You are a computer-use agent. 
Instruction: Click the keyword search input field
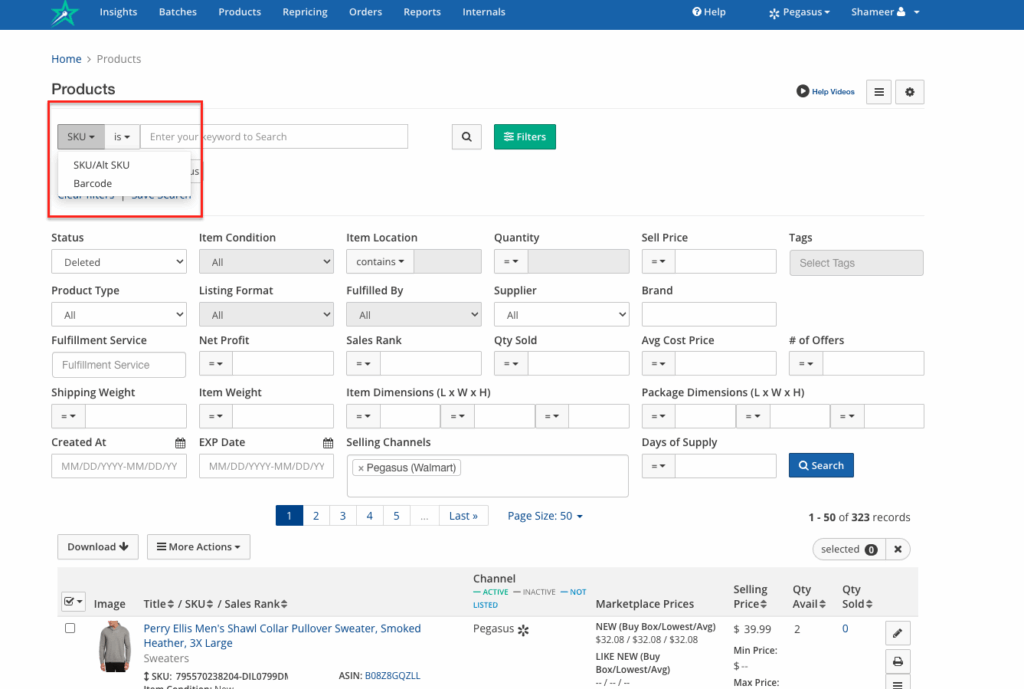[273, 137]
